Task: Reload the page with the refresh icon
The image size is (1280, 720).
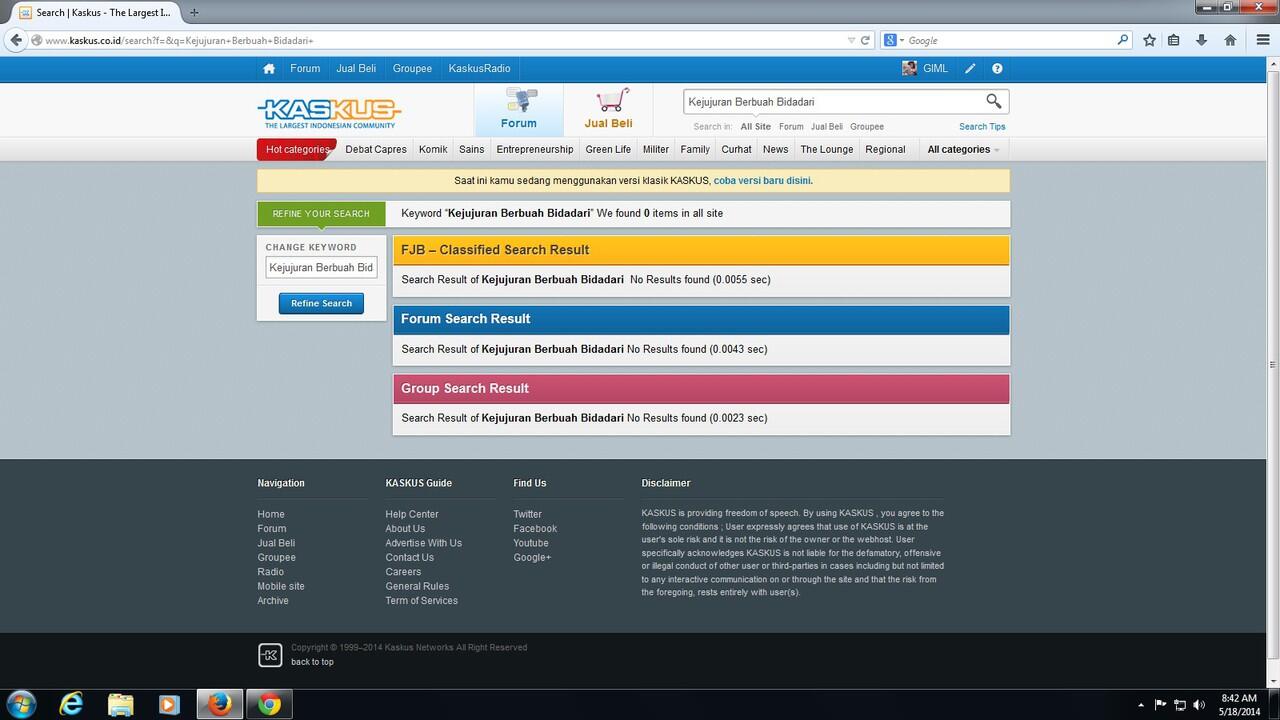Action: pos(866,40)
